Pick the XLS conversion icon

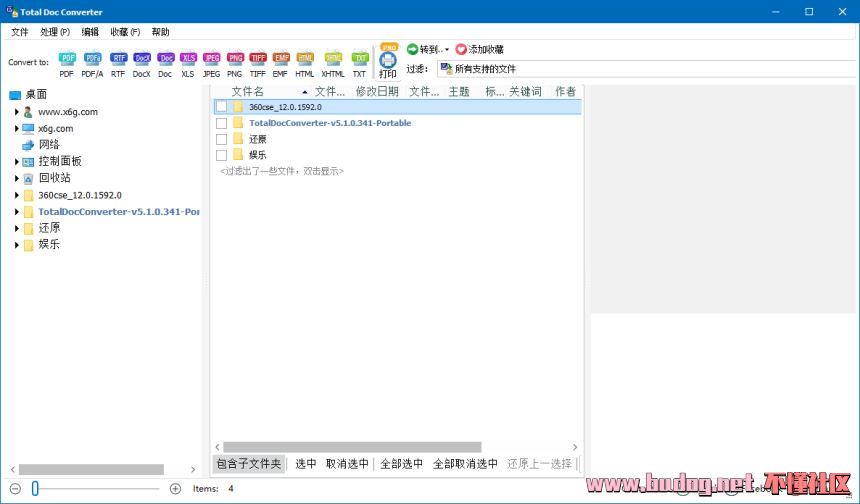click(x=188, y=59)
